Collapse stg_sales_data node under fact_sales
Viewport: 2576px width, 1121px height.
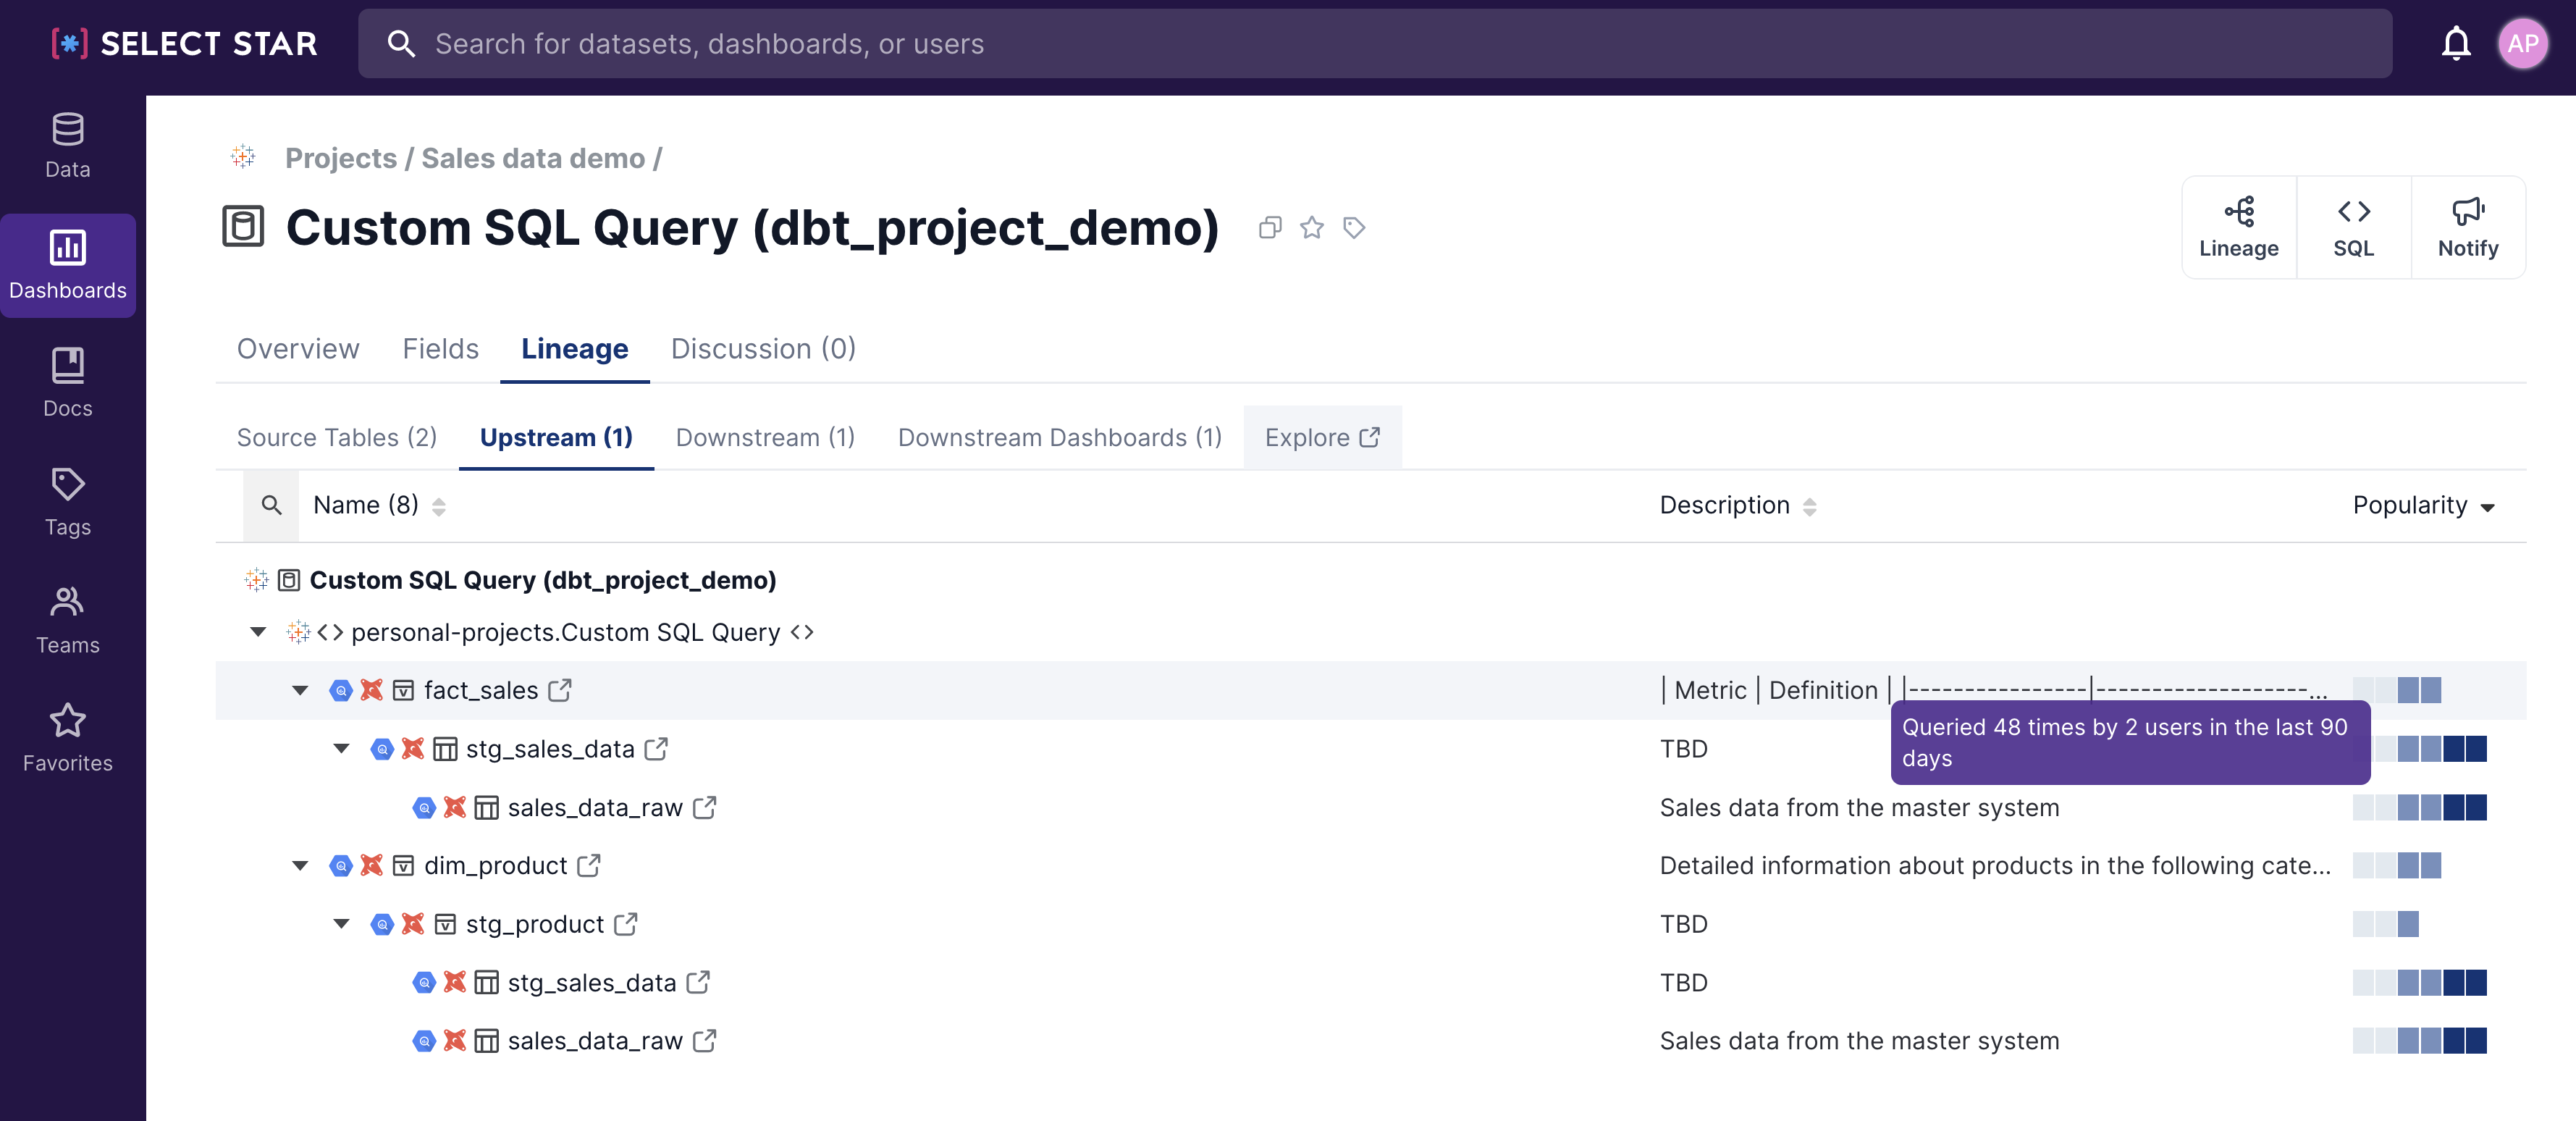point(342,749)
